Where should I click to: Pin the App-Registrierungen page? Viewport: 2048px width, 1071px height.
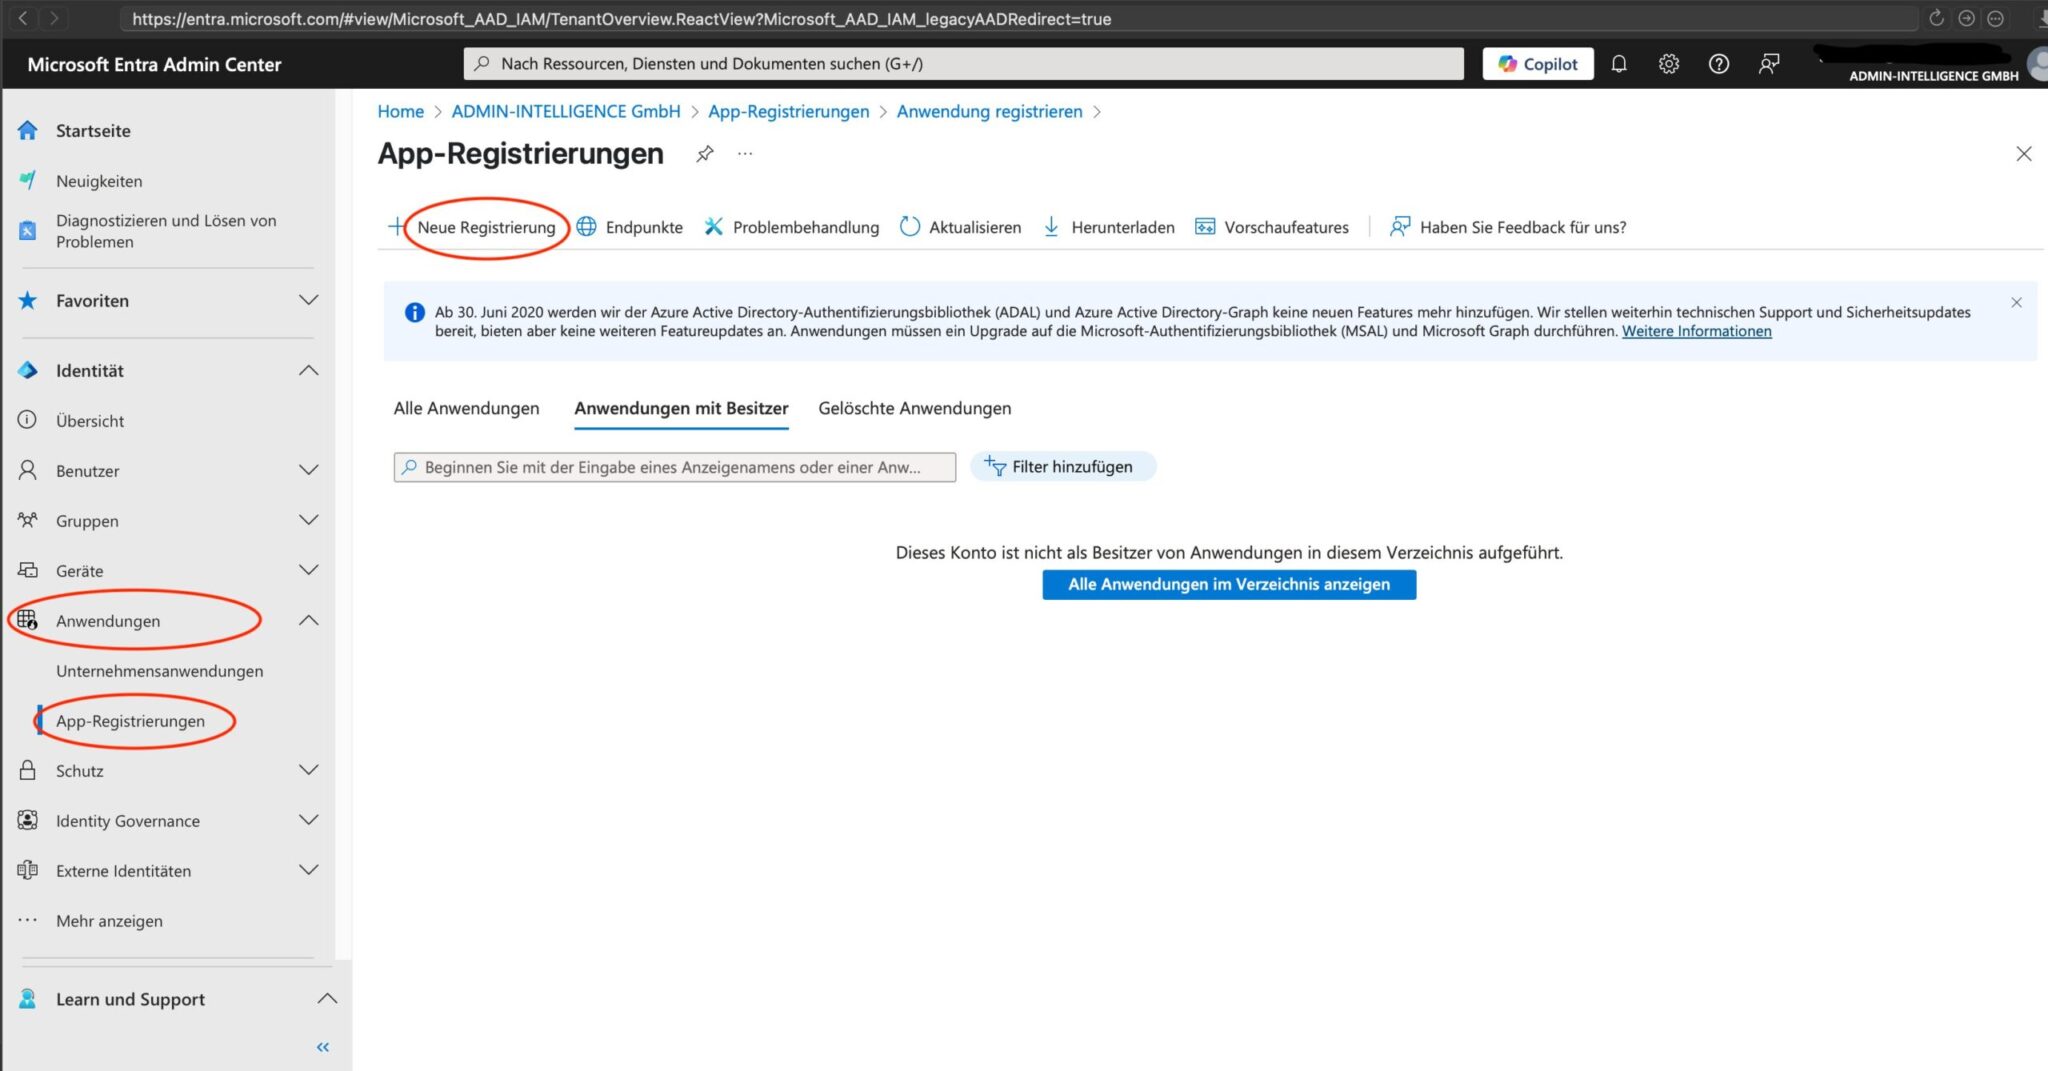[x=704, y=153]
